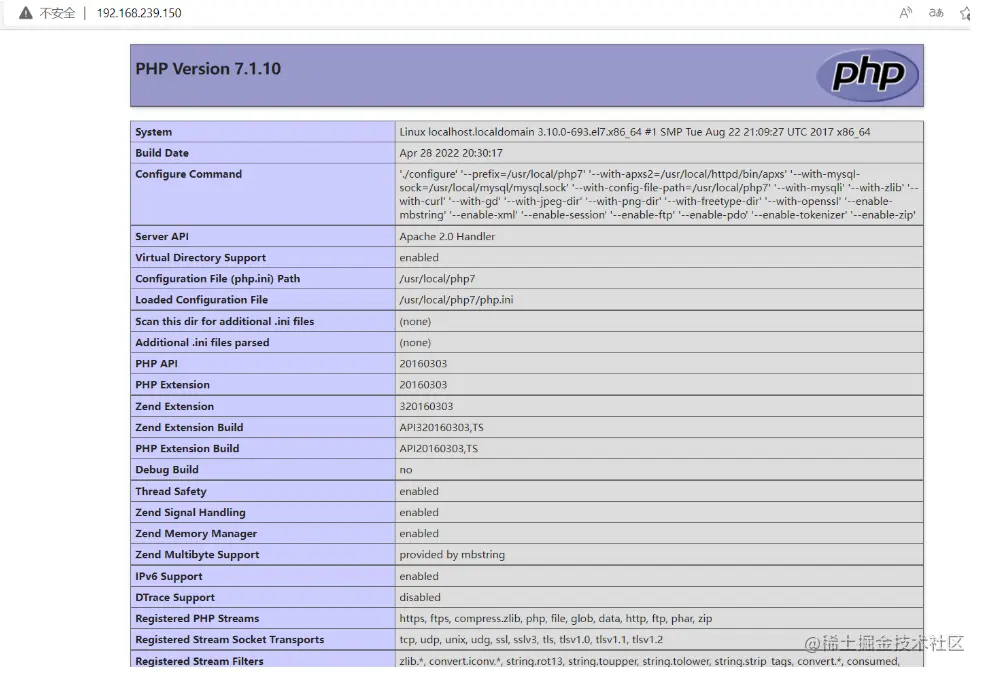Click the not-secure warning triangle icon
This screenshot has width=984, height=673.
[26, 13]
